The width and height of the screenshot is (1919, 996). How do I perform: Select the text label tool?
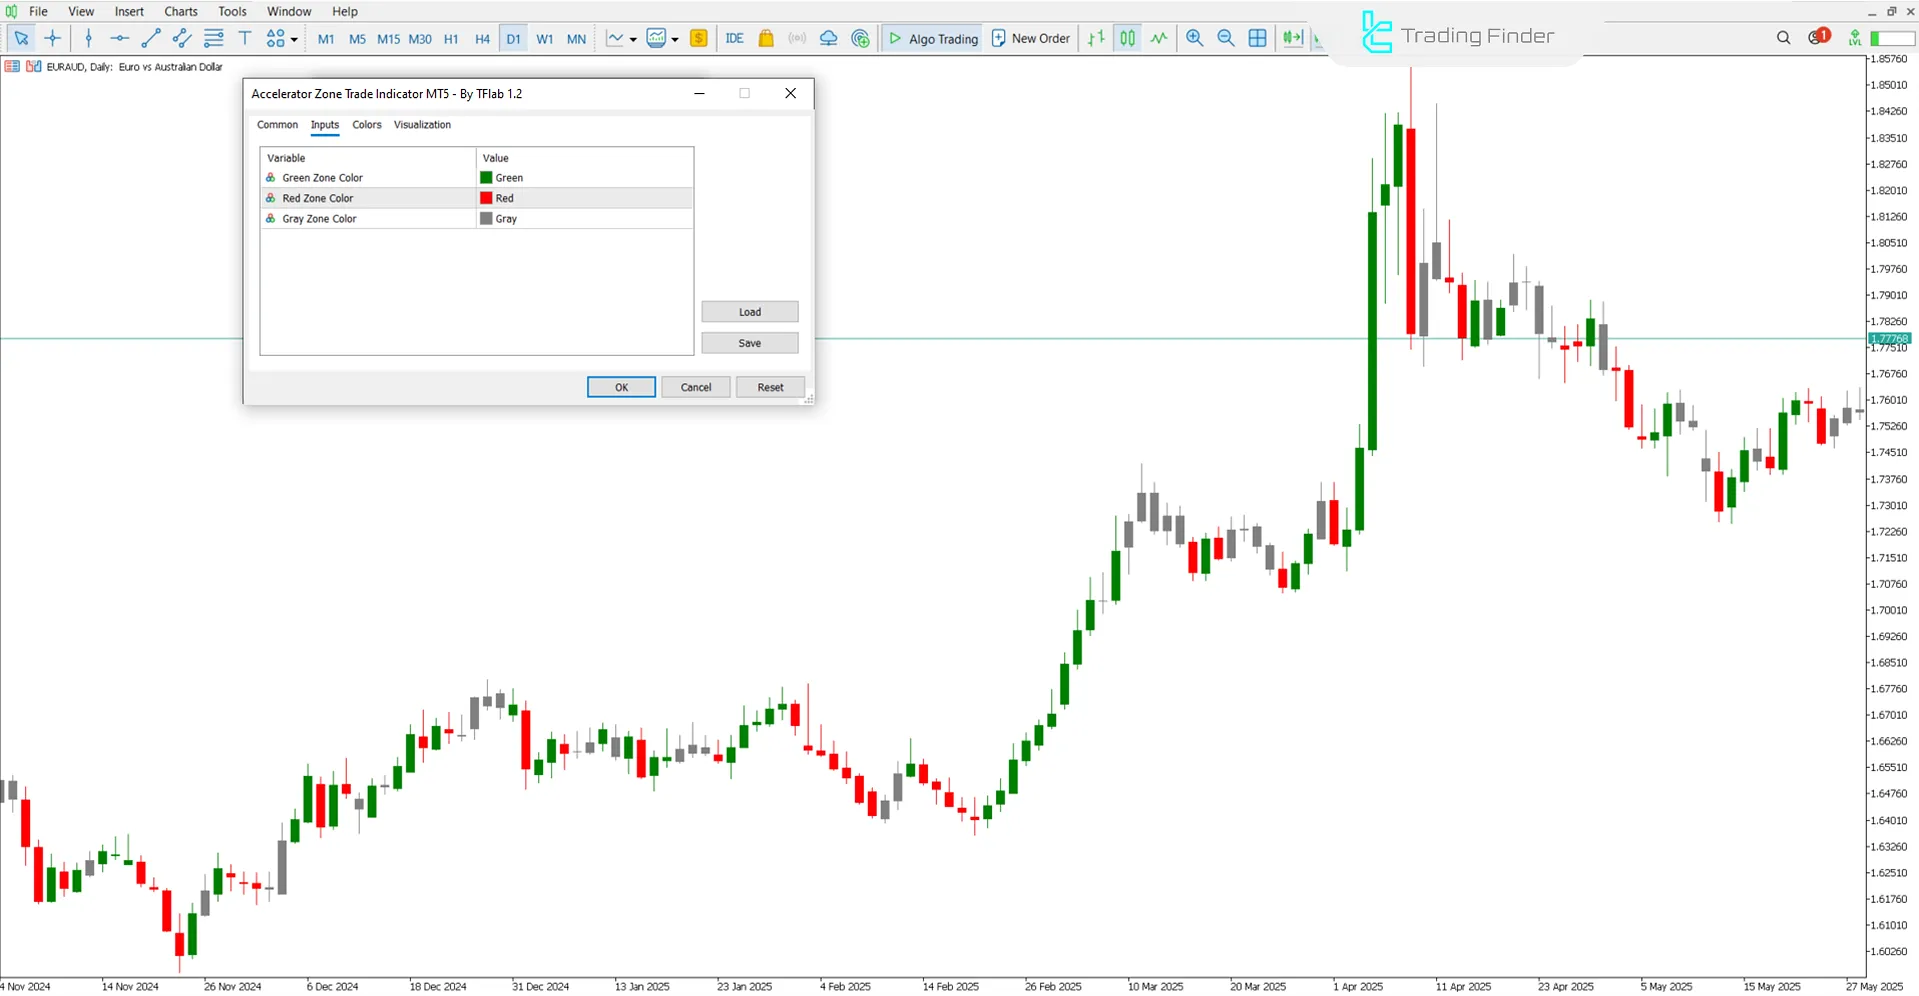point(244,38)
